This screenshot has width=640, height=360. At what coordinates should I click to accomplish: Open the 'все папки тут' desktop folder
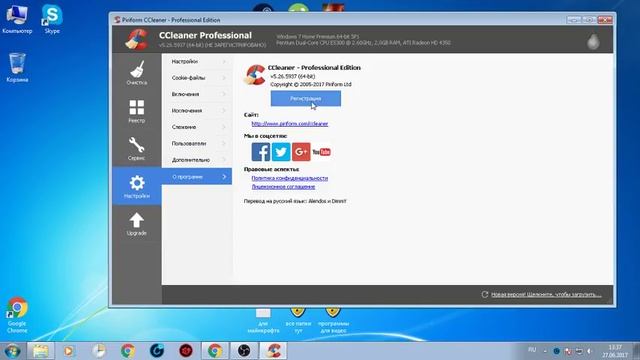pyautogui.click(x=298, y=321)
